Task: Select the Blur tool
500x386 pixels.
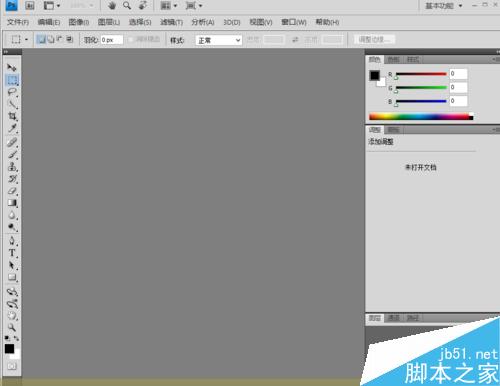Action: 12,215
